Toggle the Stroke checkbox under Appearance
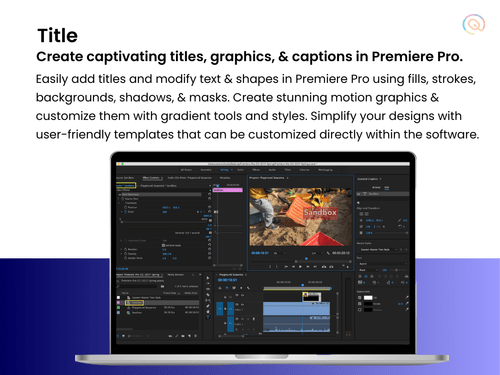The image size is (500, 375). pos(359,304)
